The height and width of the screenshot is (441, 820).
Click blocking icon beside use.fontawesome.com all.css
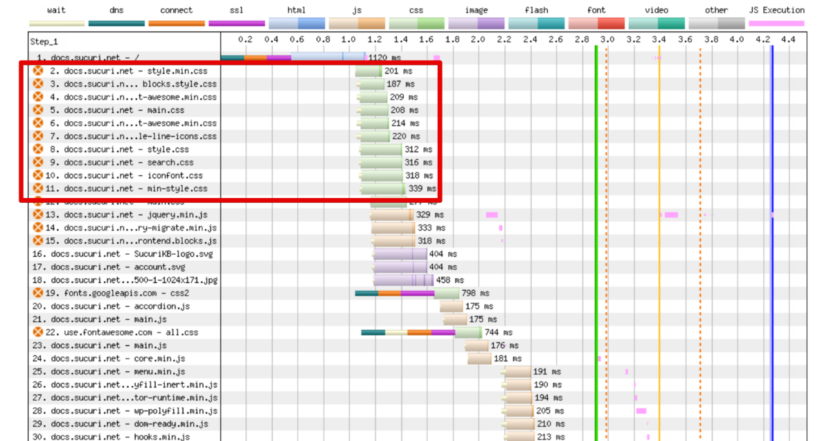[x=38, y=332]
